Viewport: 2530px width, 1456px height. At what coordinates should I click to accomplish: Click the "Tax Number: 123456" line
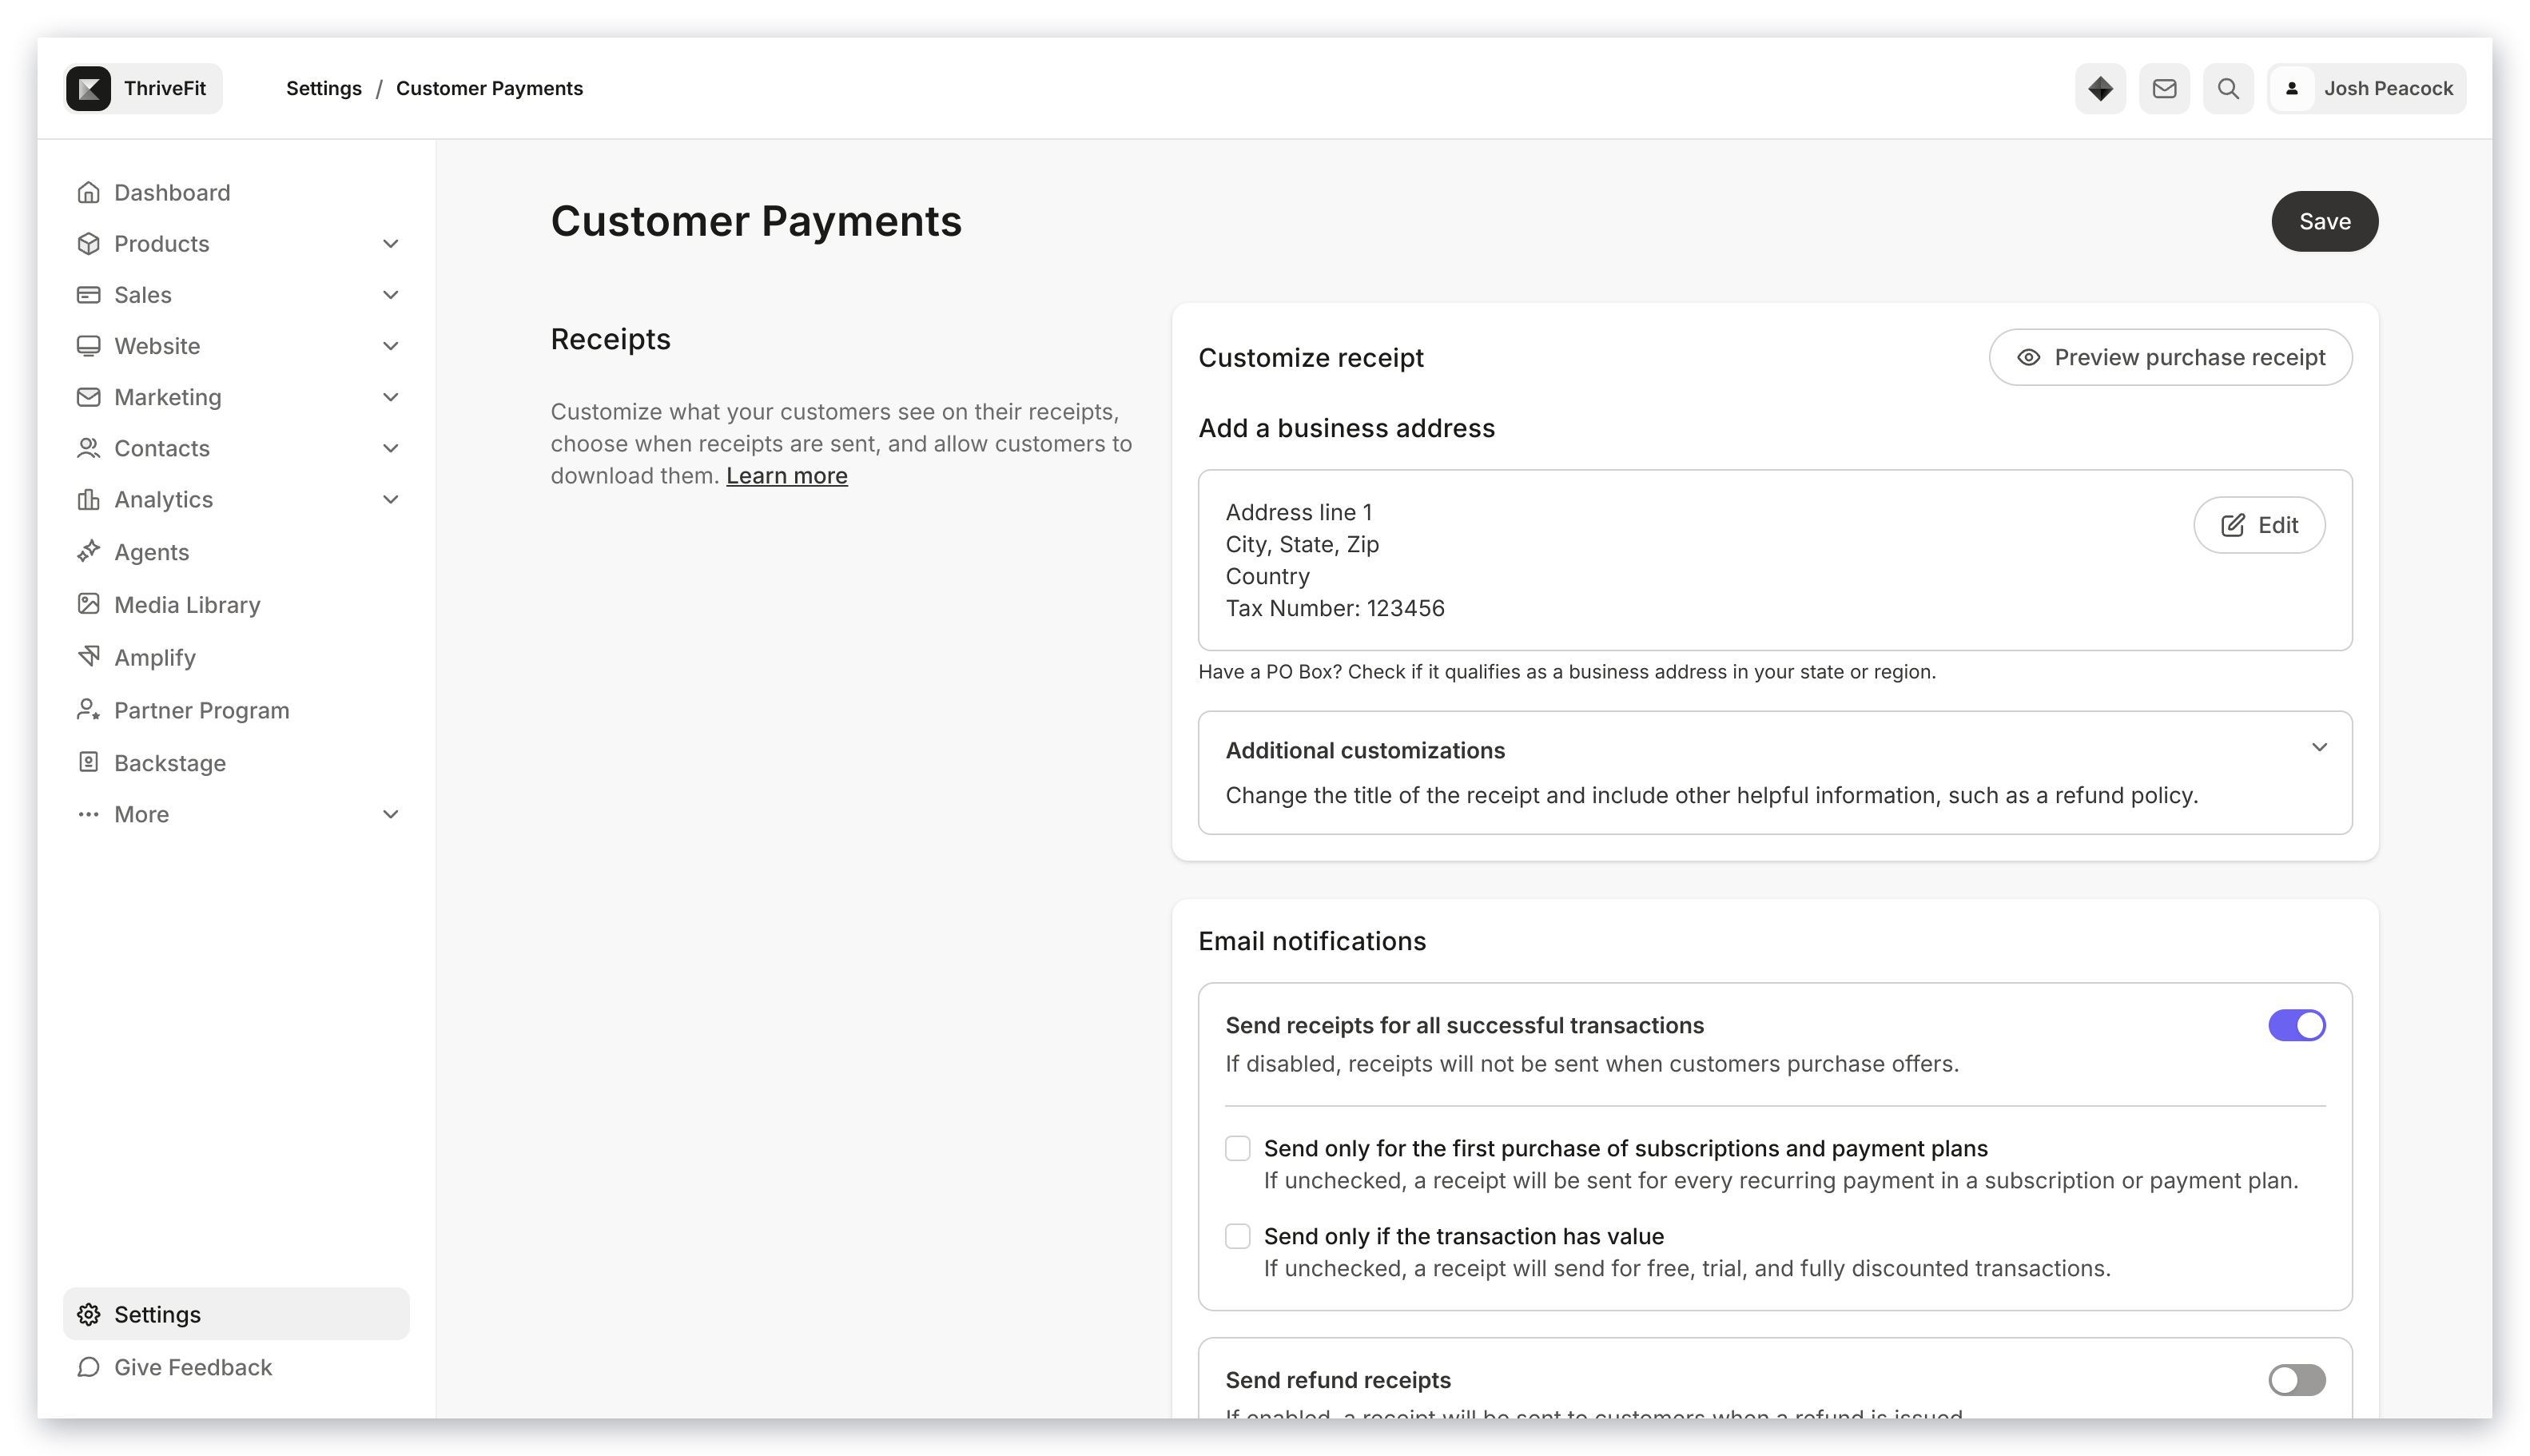coord(1335,608)
